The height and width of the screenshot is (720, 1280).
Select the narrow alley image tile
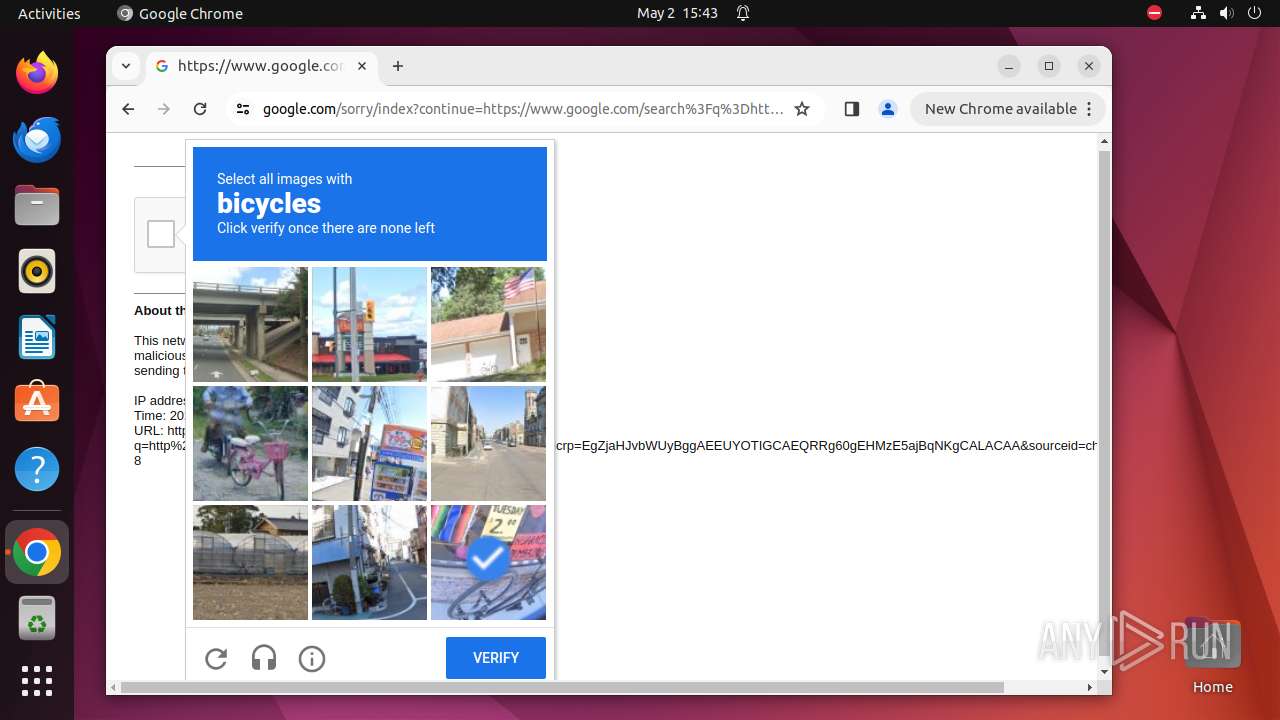pos(369,562)
